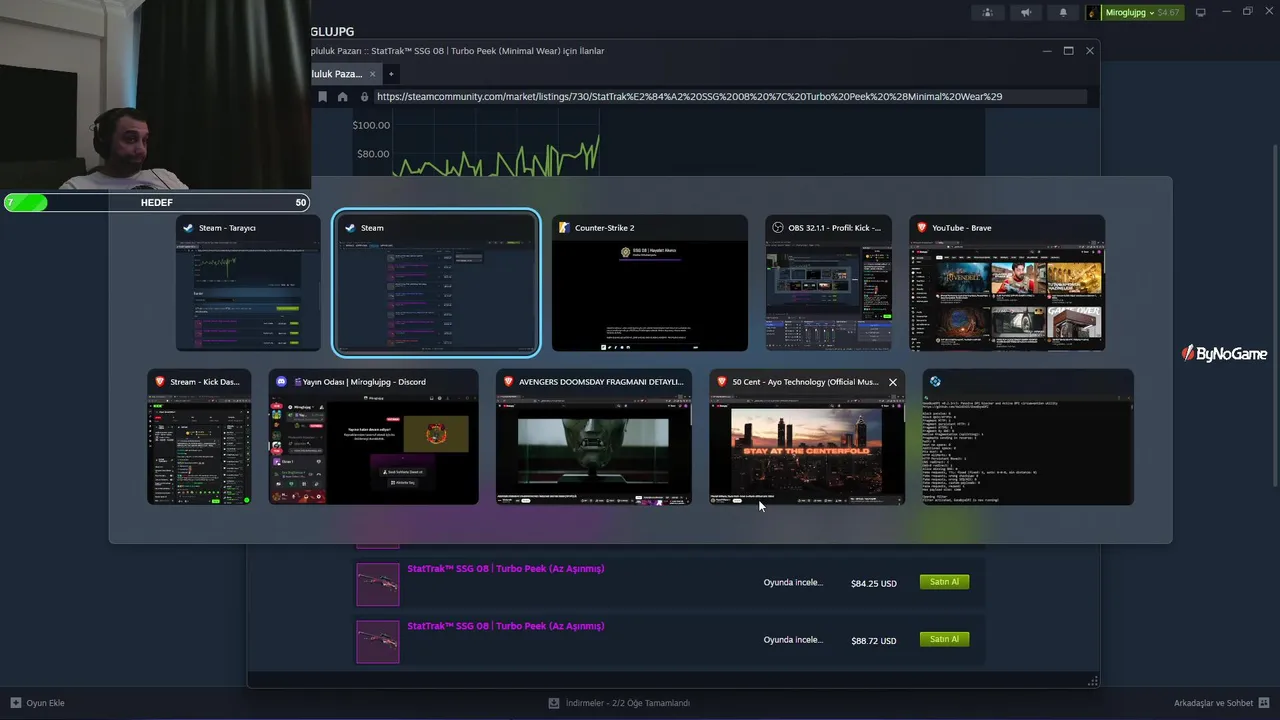Launch Steam Big Picture mode monitor icon
The width and height of the screenshot is (1280, 720).
point(1201,13)
